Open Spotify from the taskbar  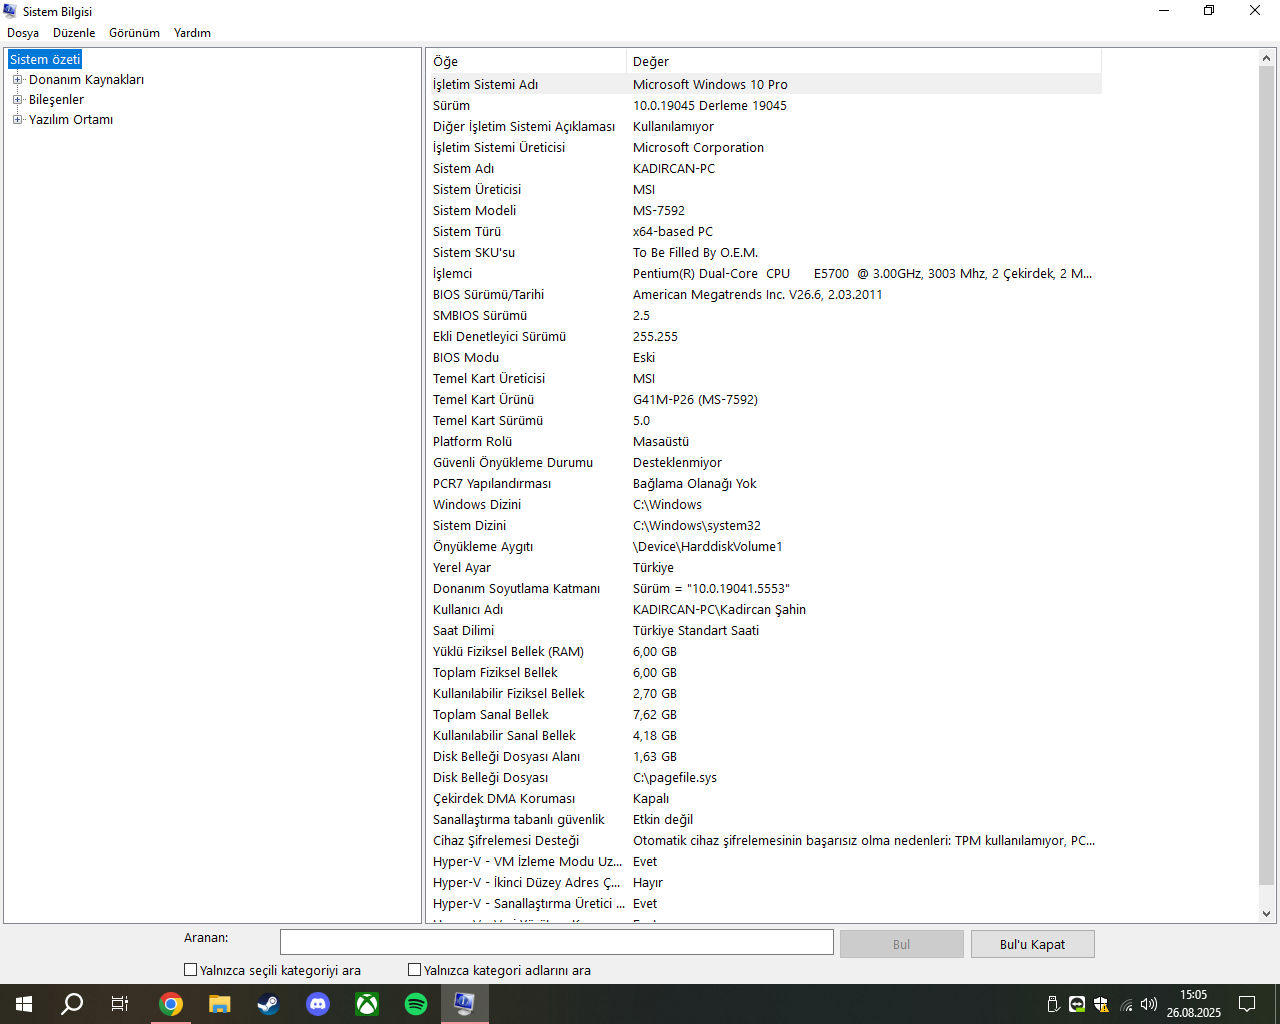(416, 1004)
